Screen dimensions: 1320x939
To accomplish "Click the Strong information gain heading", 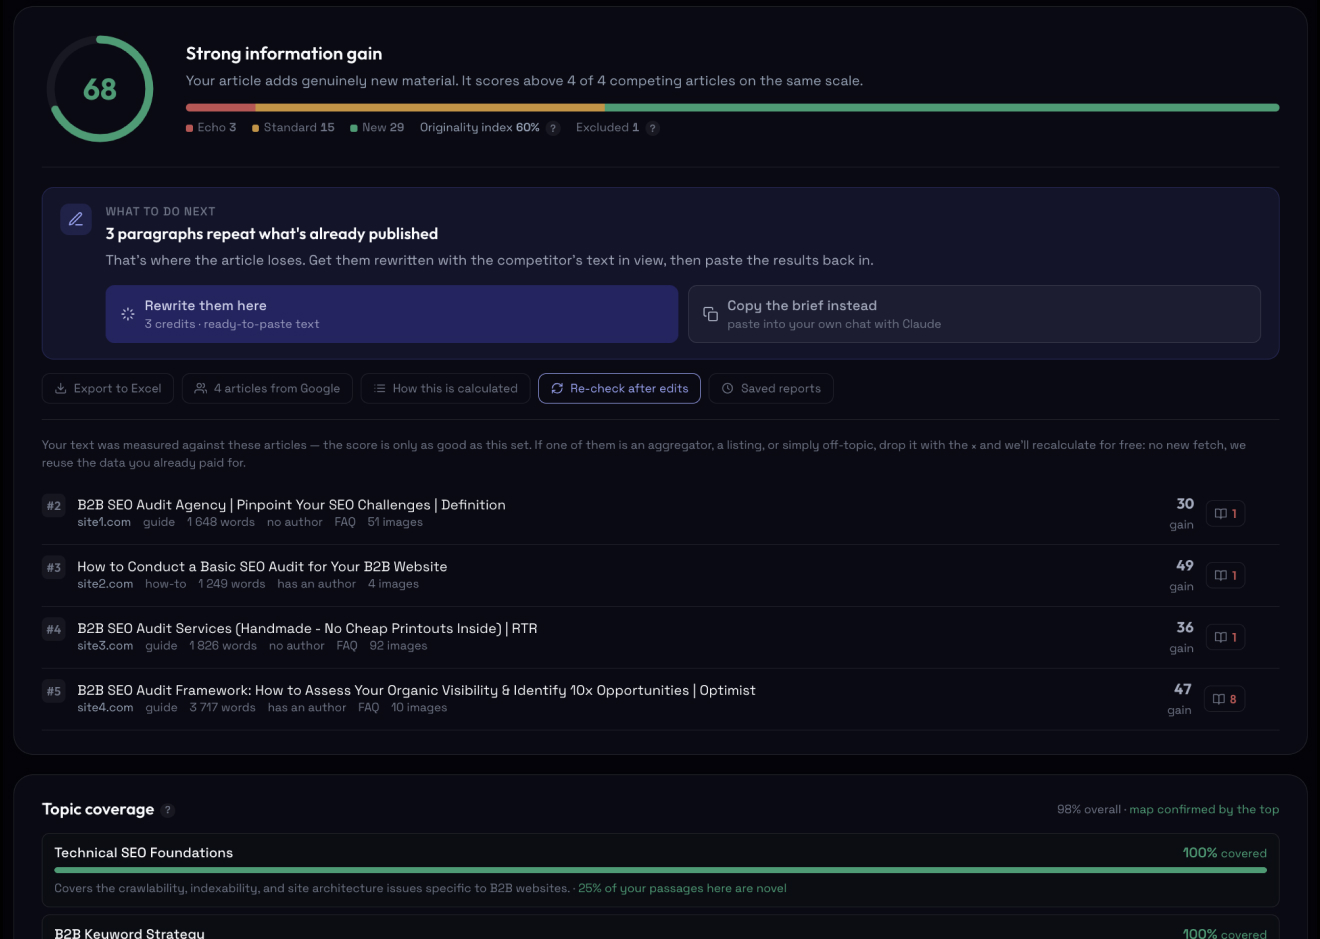I will pyautogui.click(x=284, y=54).
